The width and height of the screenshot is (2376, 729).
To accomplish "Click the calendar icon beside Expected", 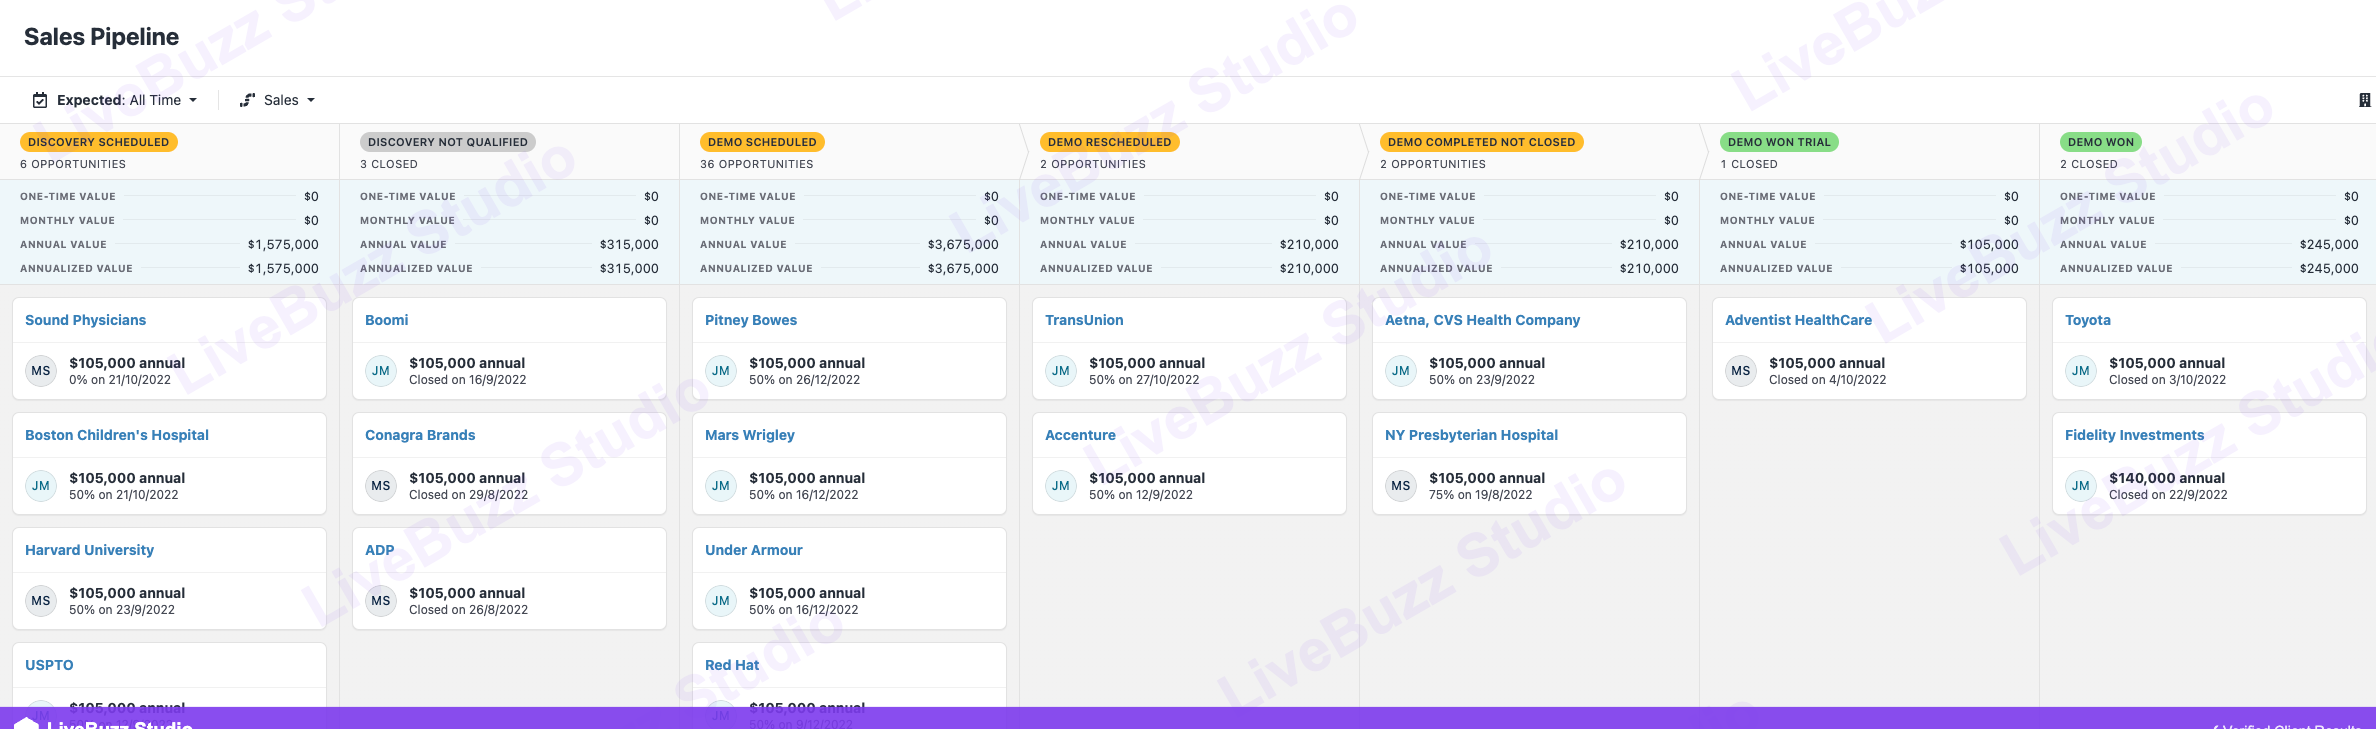I will tap(40, 100).
